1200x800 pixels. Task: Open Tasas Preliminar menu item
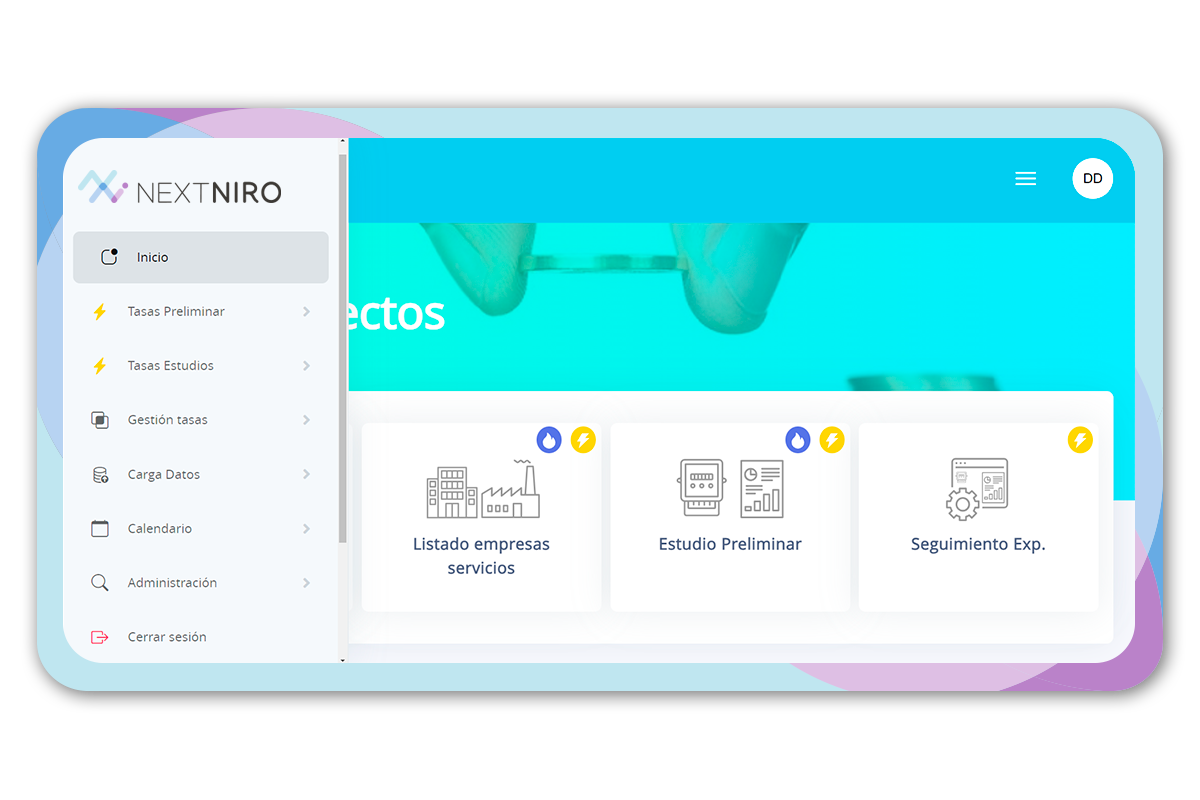click(200, 312)
